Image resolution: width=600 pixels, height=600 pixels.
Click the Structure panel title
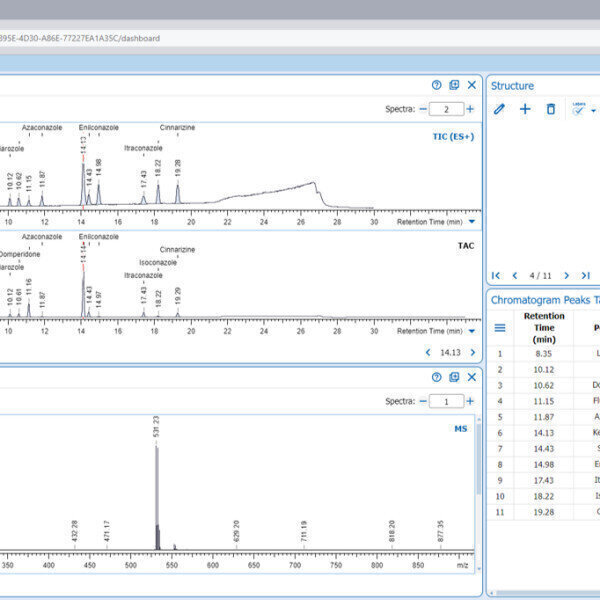point(512,86)
